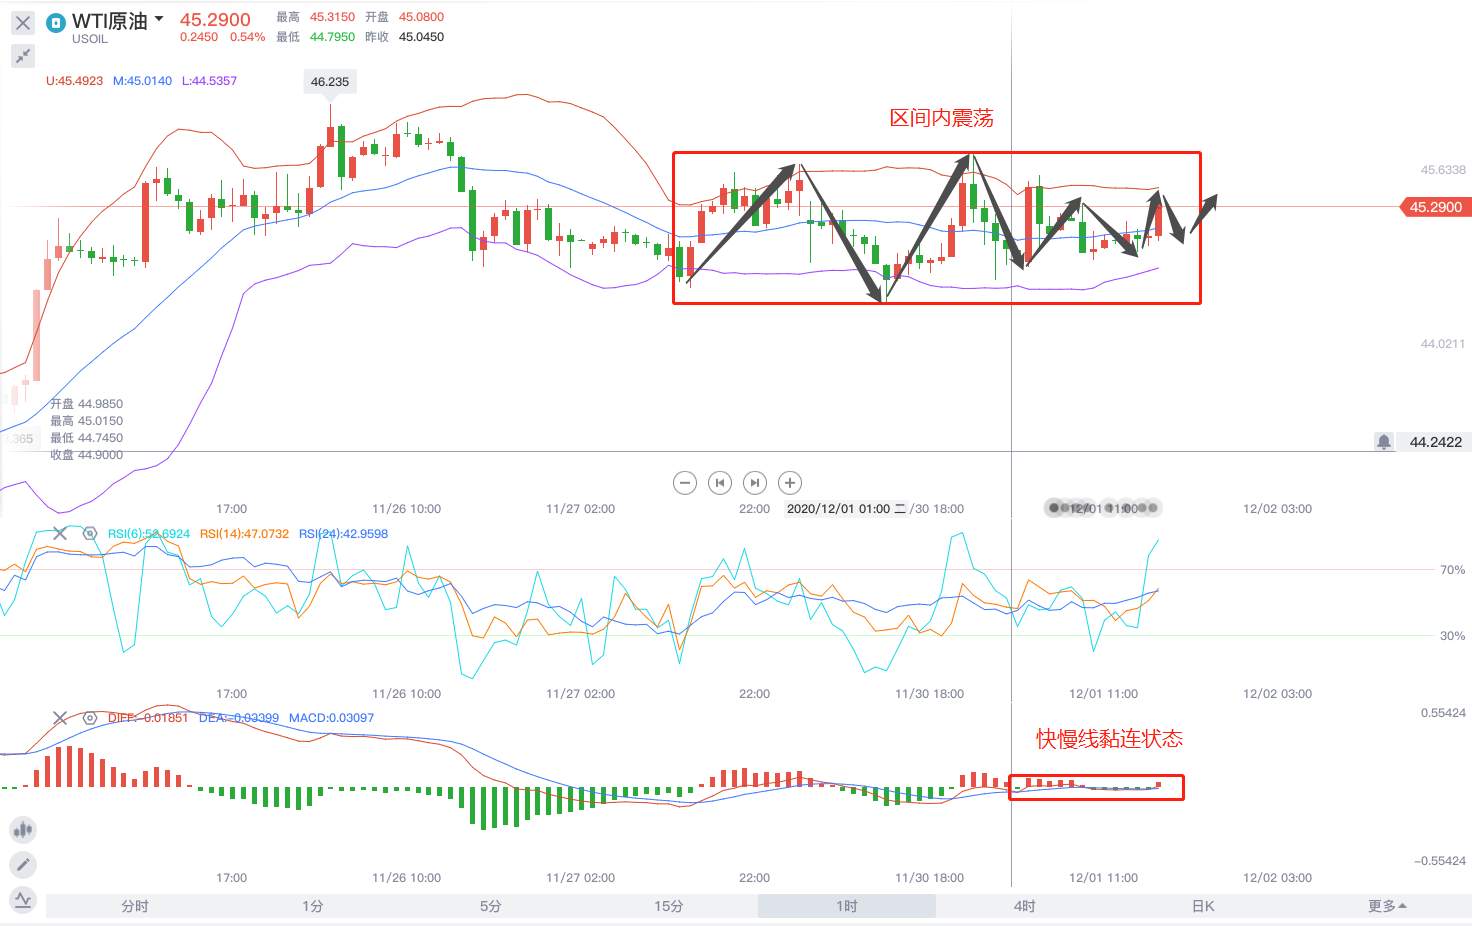The width and height of the screenshot is (1472, 926).
Task: Switch to the 4时 timeframe tab
Action: point(1025,906)
